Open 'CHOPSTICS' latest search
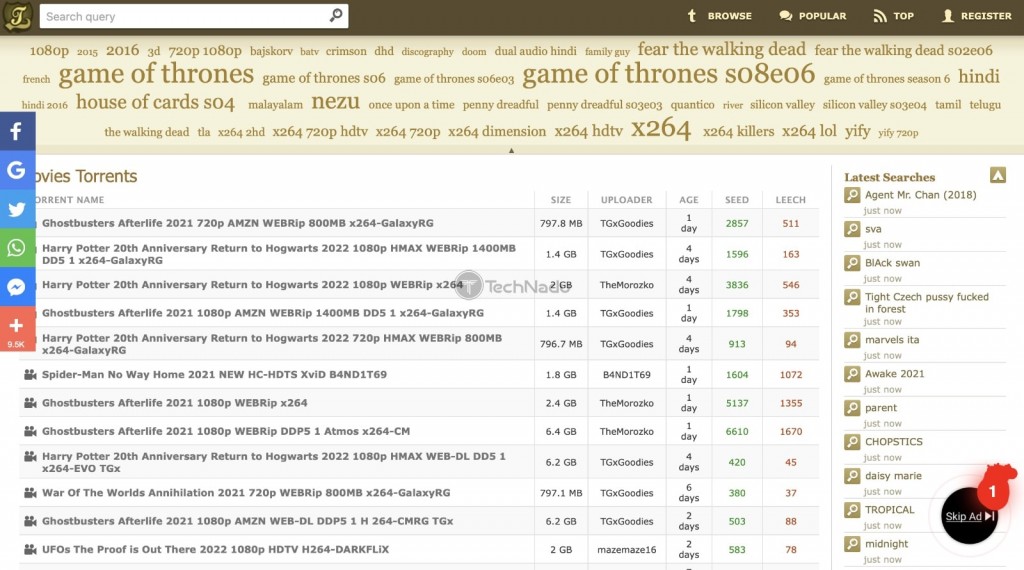The height and width of the screenshot is (570, 1024). (x=893, y=441)
